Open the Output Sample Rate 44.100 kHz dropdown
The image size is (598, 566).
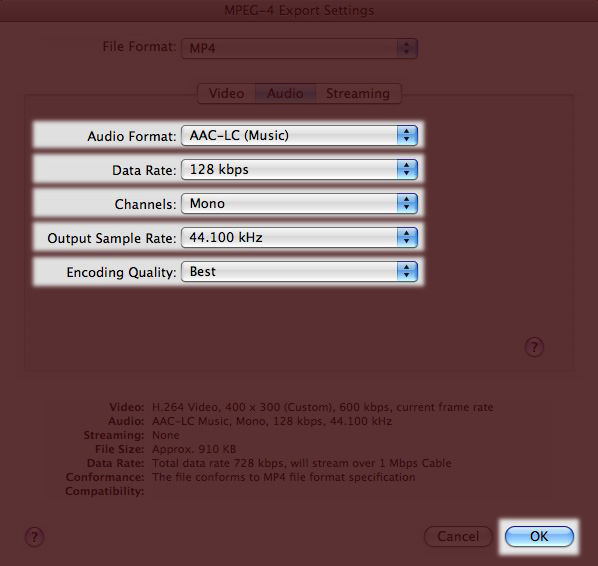pyautogui.click(x=299, y=237)
